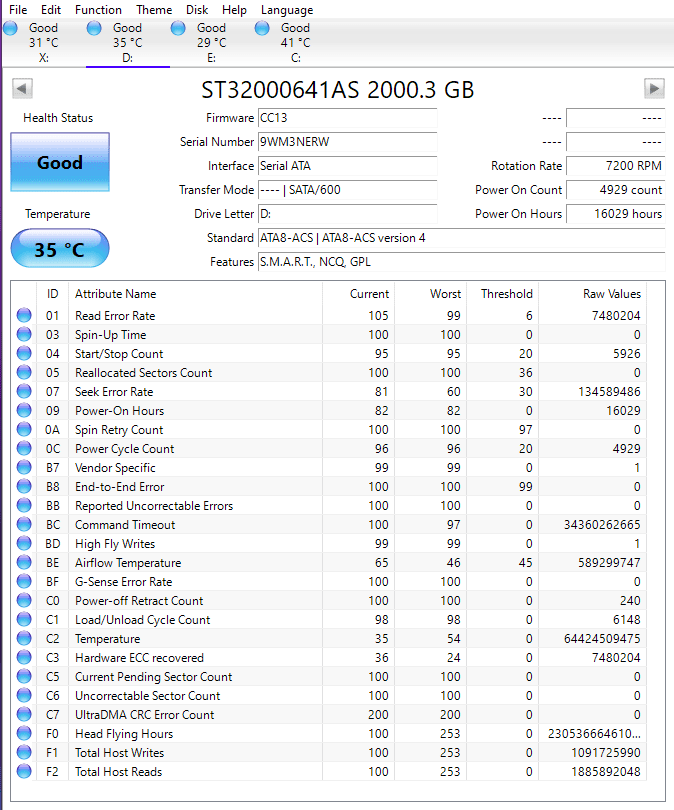Switch to the X: drive tab at 31 °C
This screenshot has width=674, height=810.
pos(43,42)
